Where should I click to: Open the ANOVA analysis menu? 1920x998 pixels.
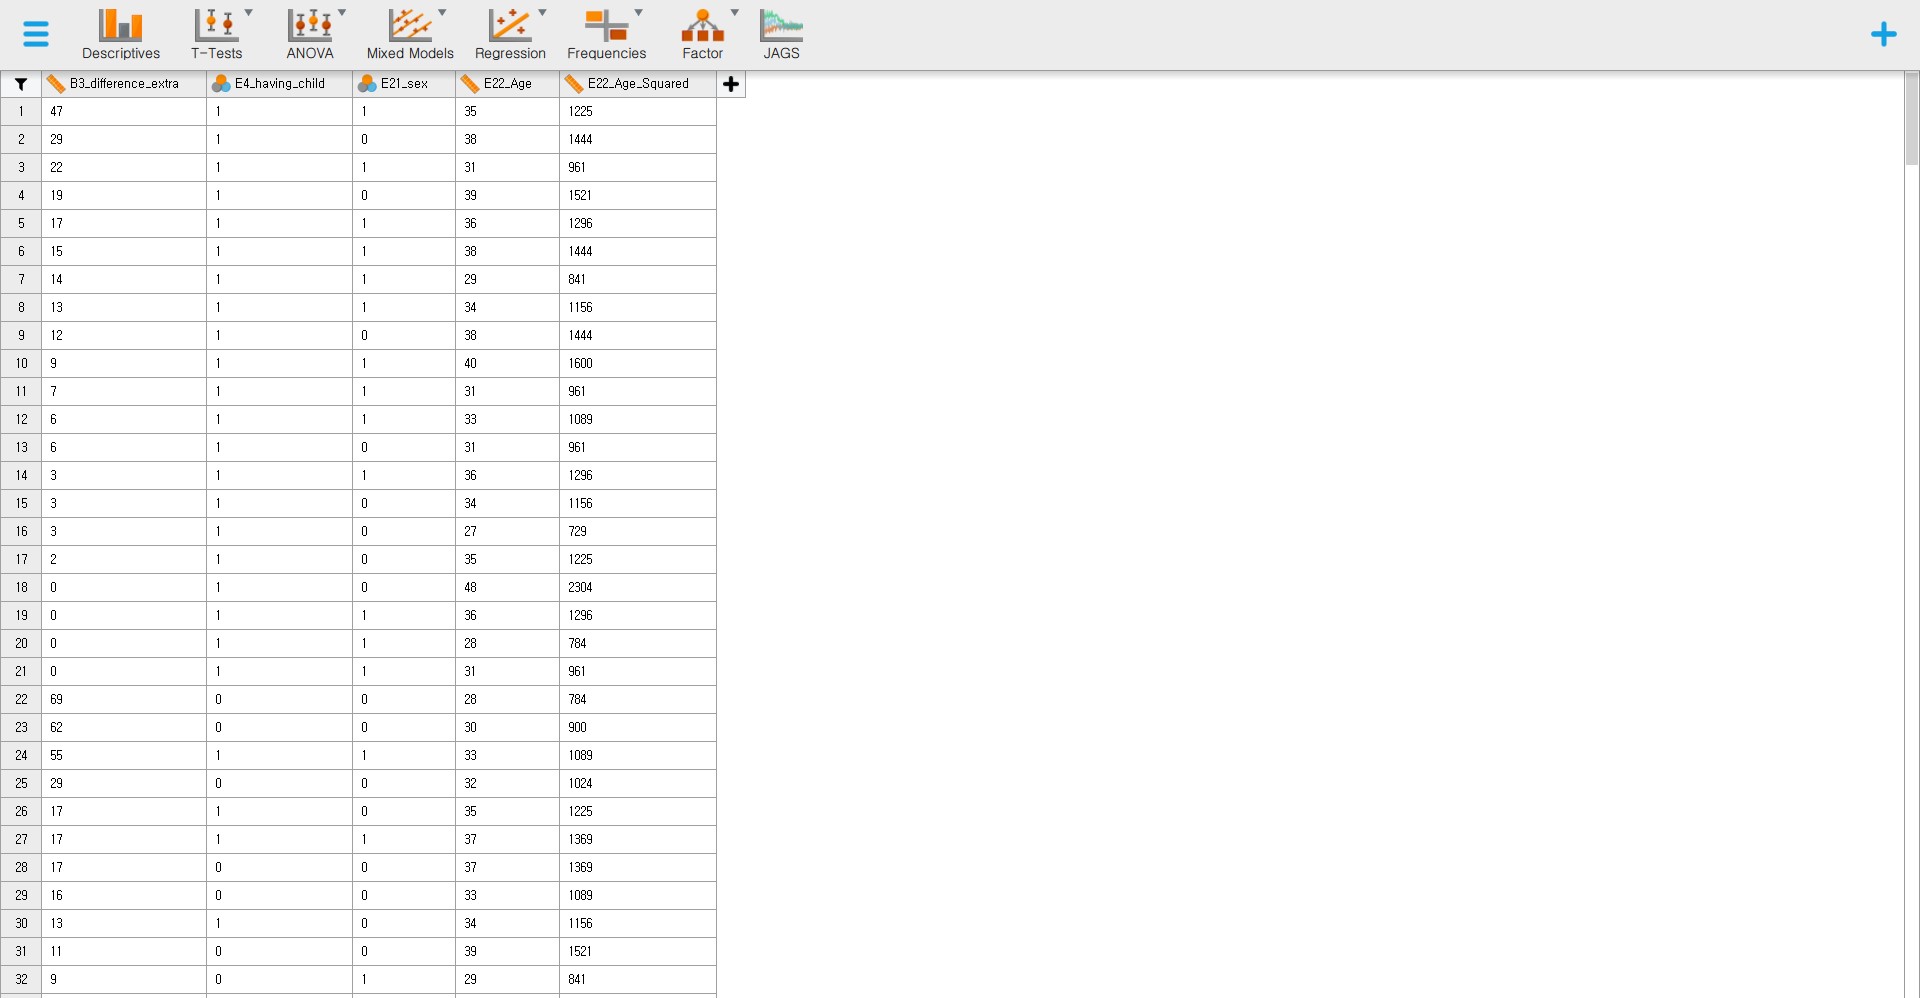click(x=310, y=34)
